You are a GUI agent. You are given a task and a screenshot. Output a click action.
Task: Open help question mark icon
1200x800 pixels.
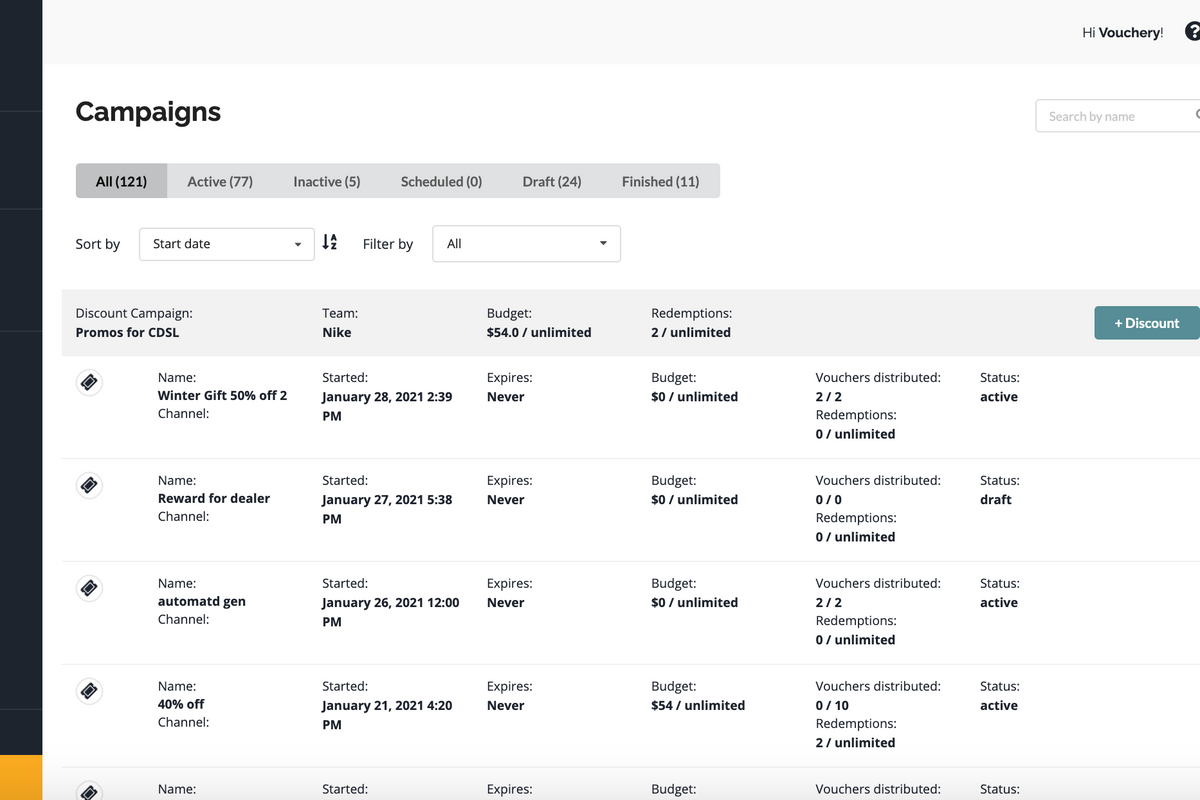pyautogui.click(x=1192, y=32)
